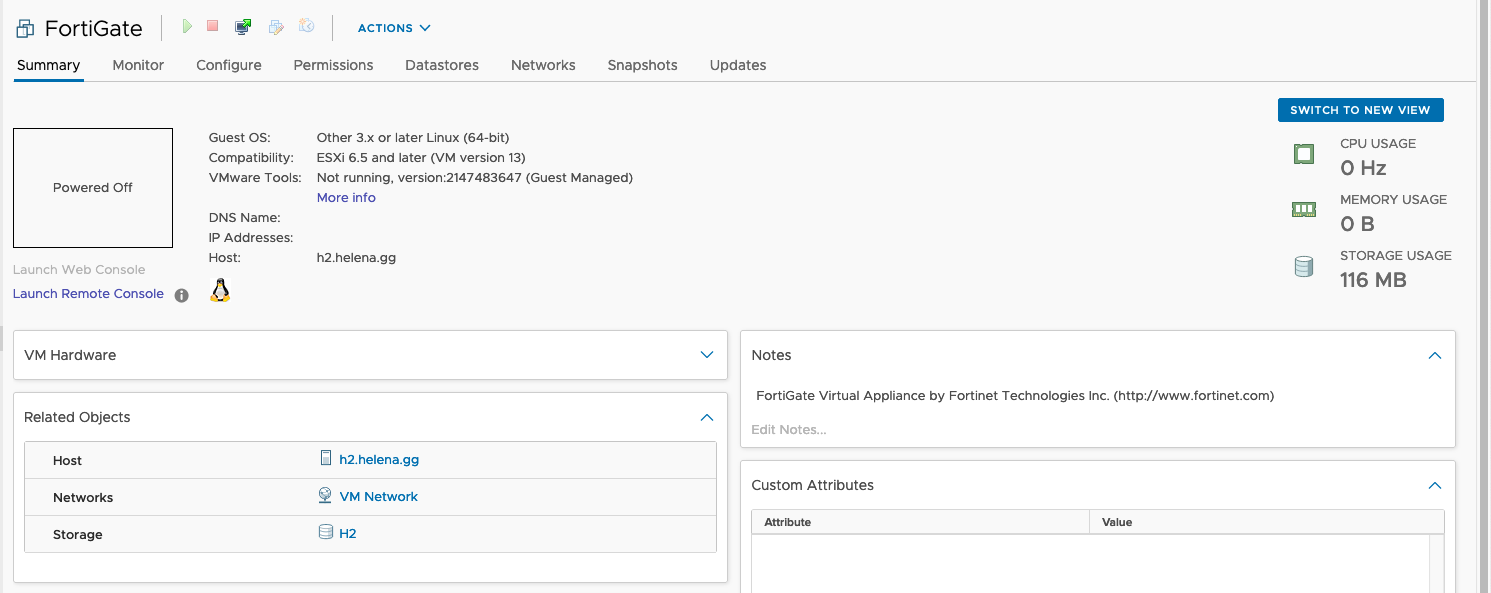Click the red Power Off square icon
This screenshot has height=593, width=1491.
[x=212, y=27]
